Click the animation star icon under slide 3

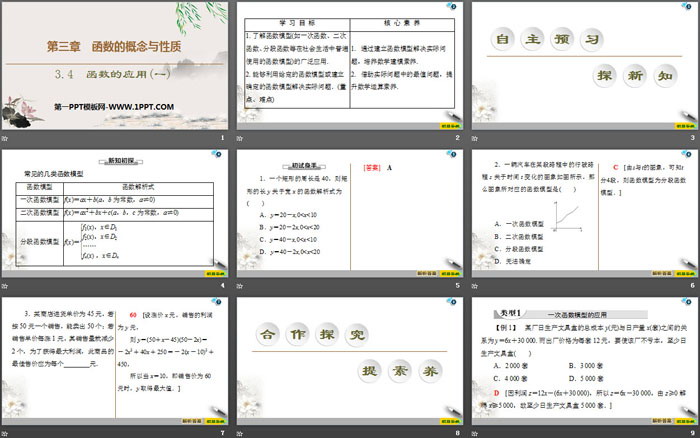(475, 138)
